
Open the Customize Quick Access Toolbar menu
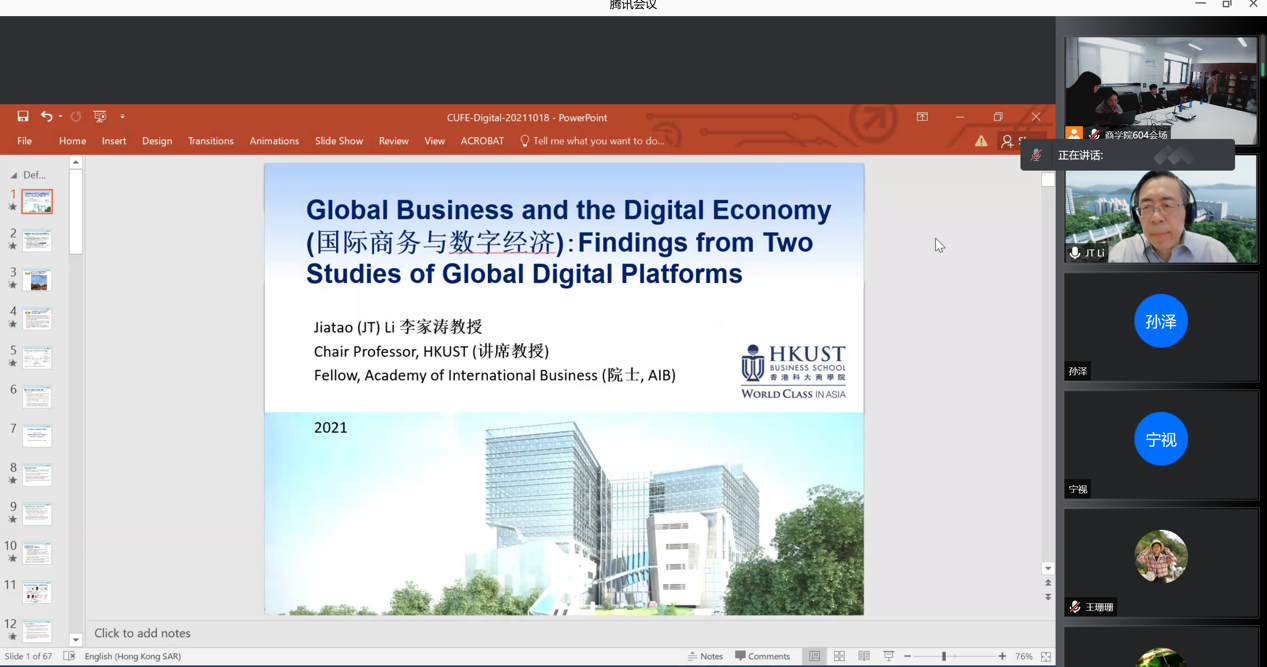click(123, 117)
